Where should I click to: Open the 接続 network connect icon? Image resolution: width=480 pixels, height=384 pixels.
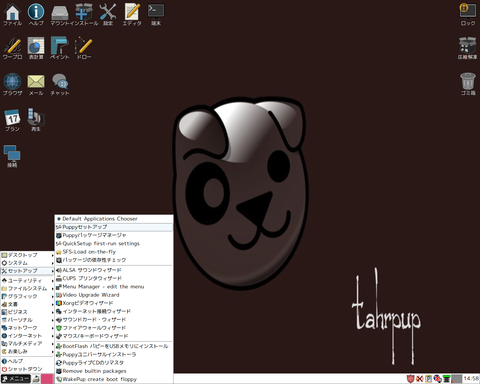pyautogui.click(x=12, y=156)
